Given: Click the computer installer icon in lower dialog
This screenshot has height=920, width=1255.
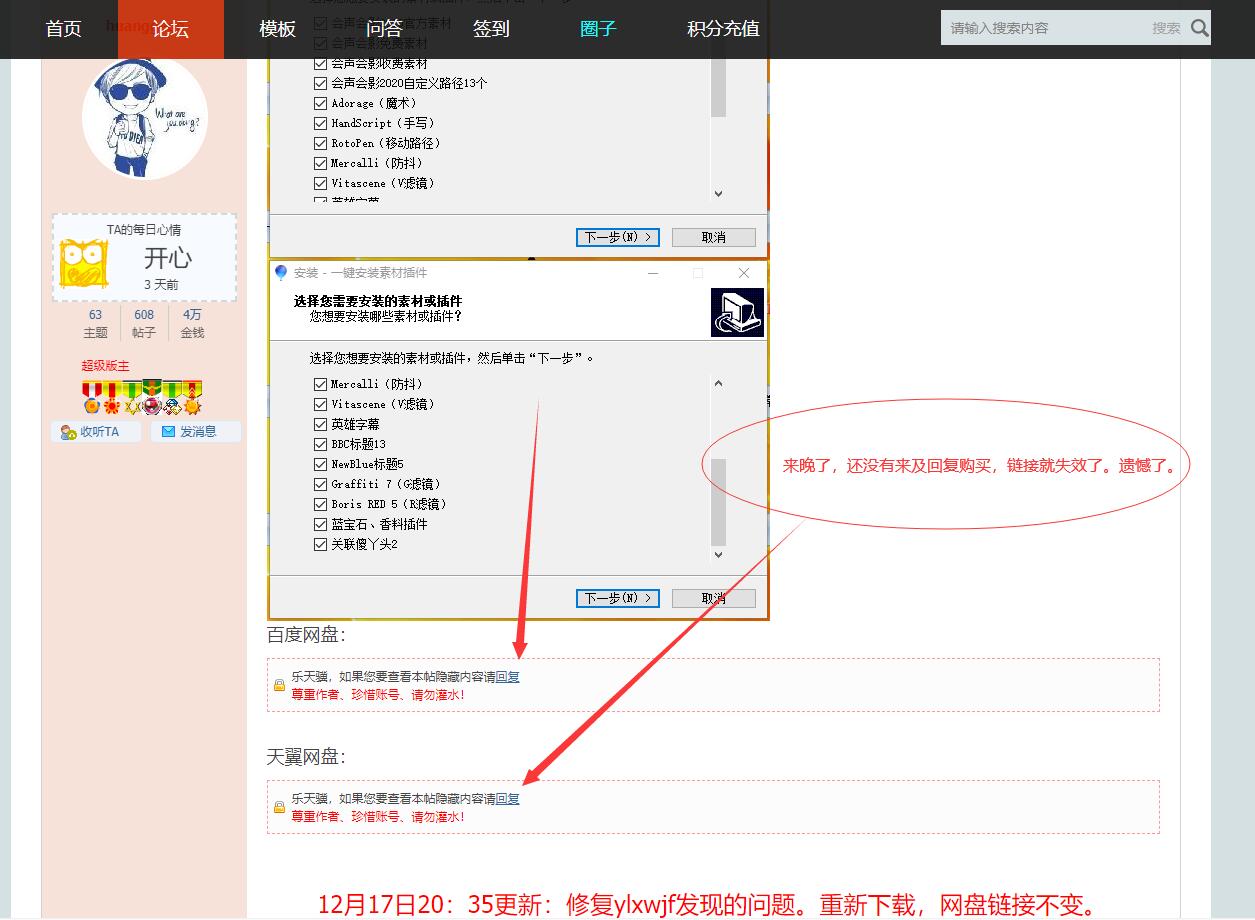Looking at the screenshot, I should 737,313.
